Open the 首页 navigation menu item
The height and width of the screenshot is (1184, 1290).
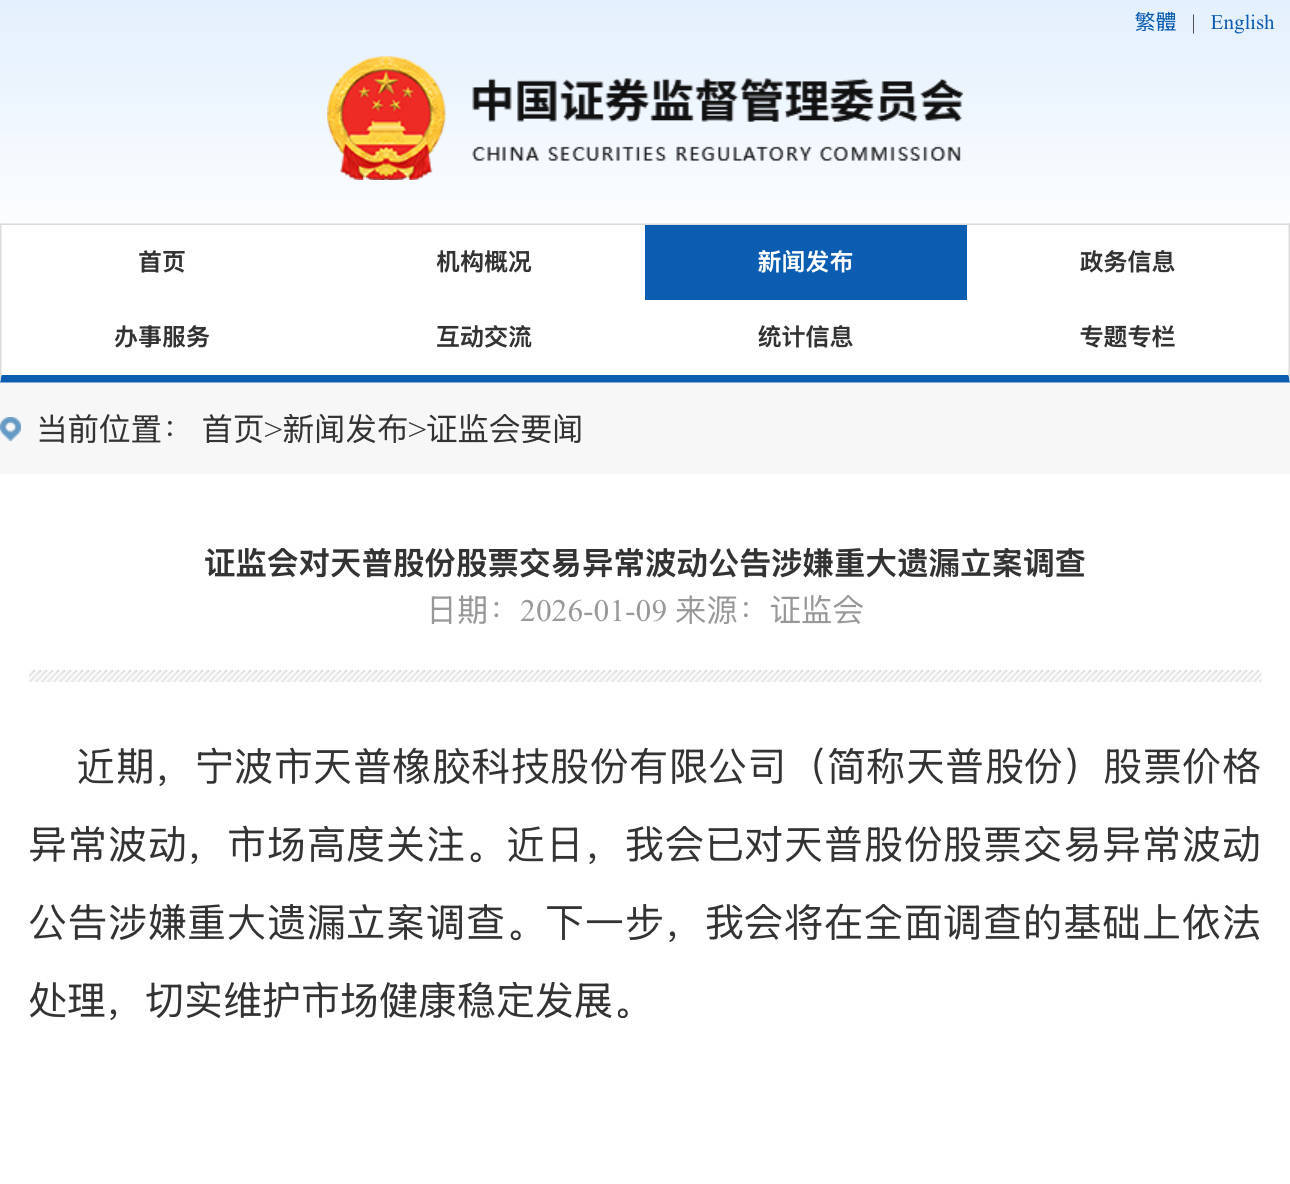tap(162, 262)
